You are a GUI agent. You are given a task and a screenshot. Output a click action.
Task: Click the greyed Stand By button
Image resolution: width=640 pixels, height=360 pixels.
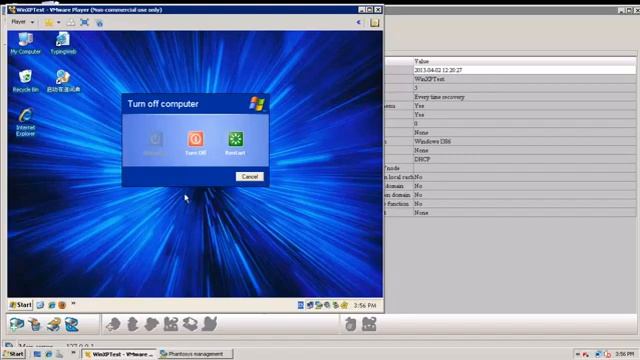coord(155,143)
